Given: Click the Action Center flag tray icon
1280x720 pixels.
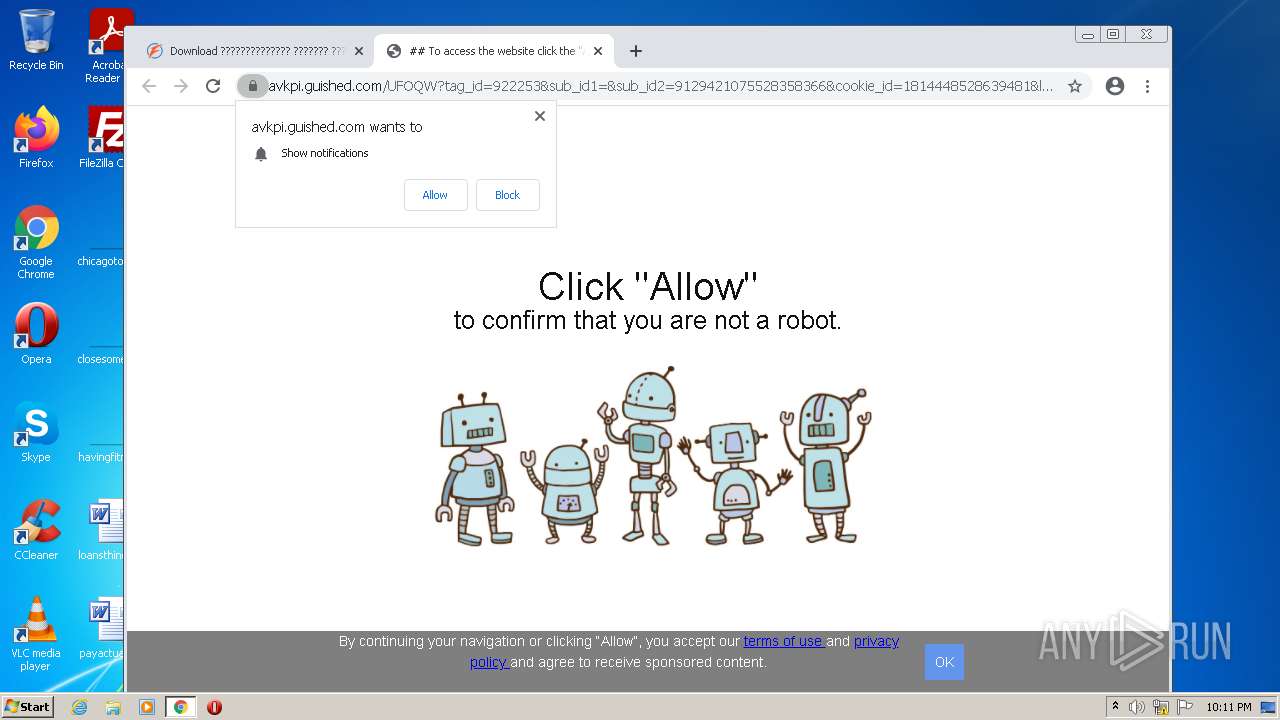Looking at the screenshot, I should point(1184,707).
